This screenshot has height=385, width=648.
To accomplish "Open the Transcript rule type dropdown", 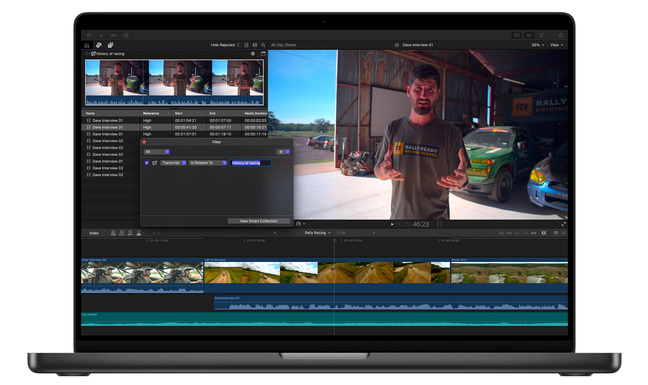I will tap(174, 163).
